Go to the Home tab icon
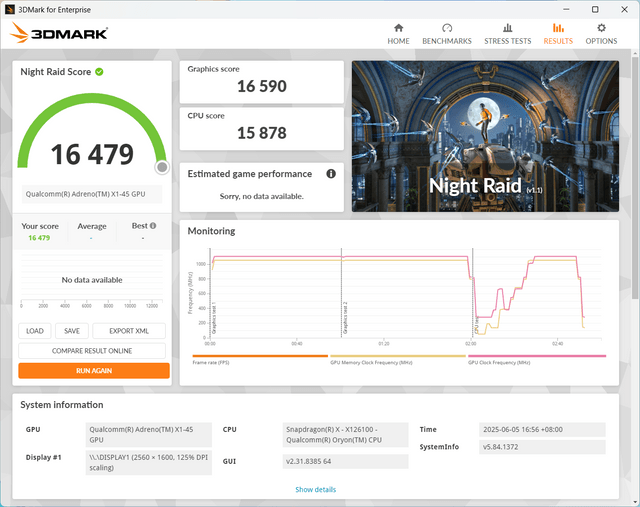The width and height of the screenshot is (640, 507). coord(398,28)
